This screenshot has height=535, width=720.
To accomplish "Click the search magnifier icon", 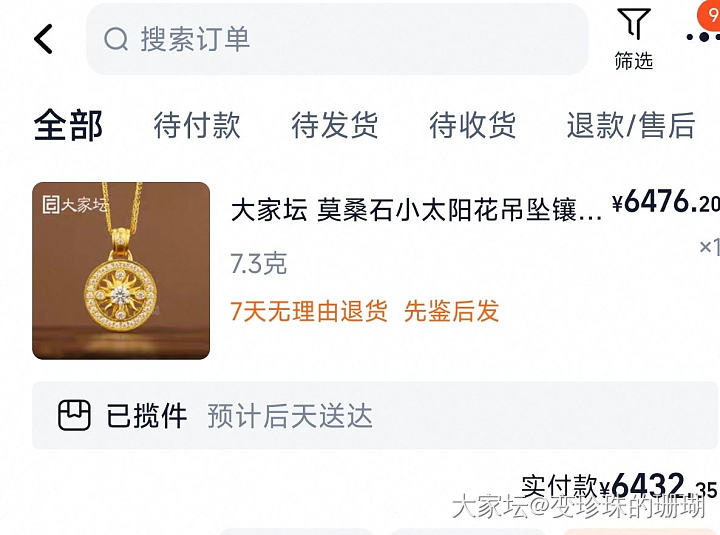I will [116, 39].
